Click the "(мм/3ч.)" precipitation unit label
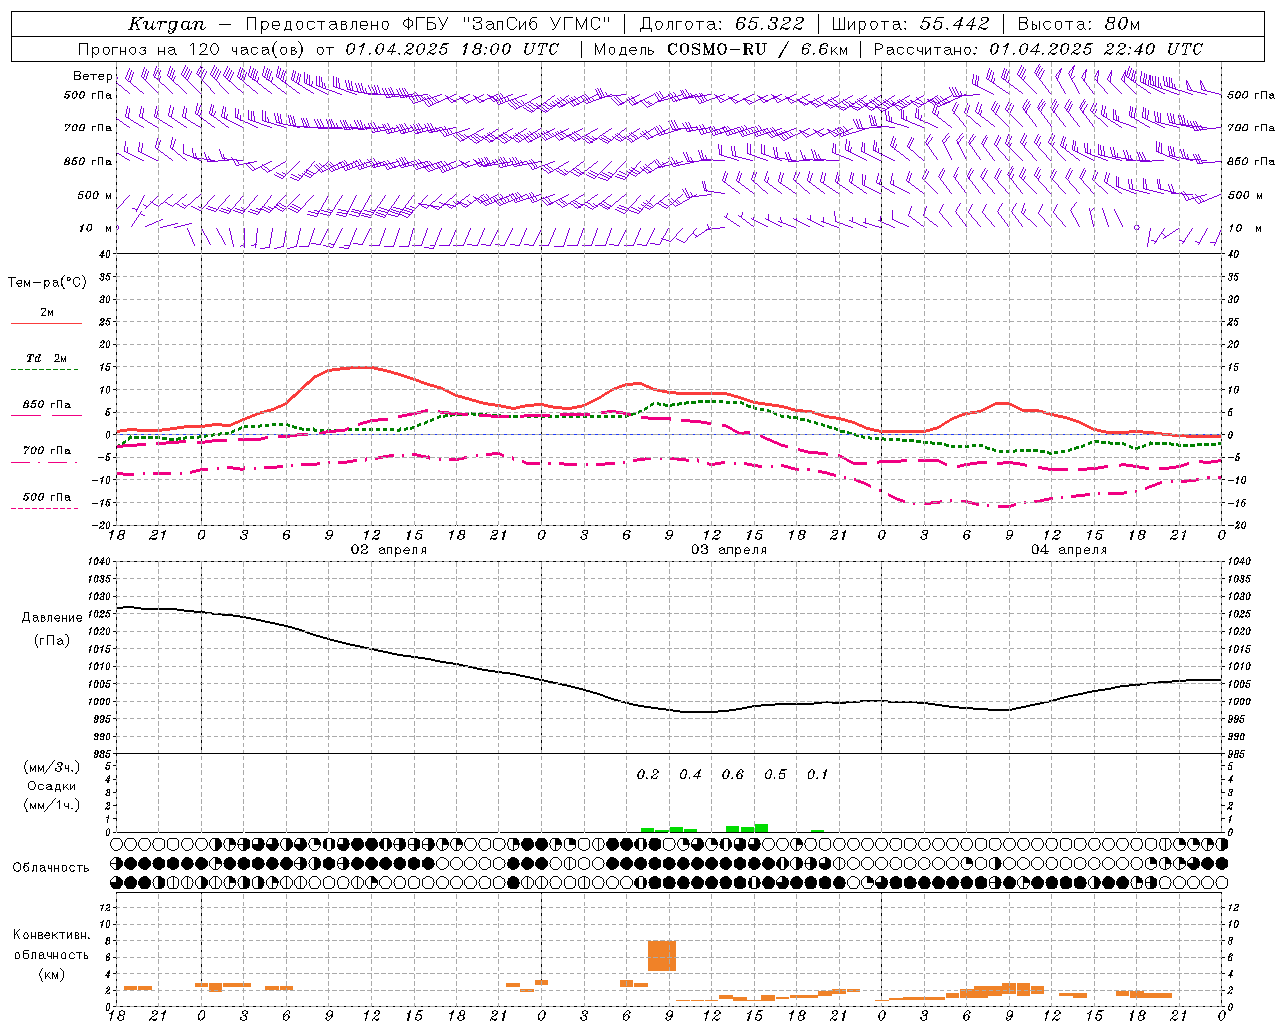 [52, 768]
